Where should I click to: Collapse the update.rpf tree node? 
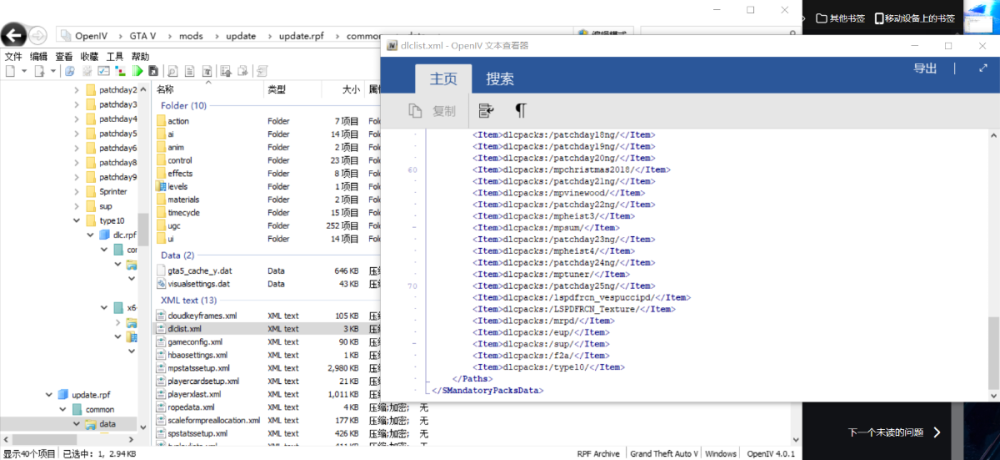[x=48, y=395]
